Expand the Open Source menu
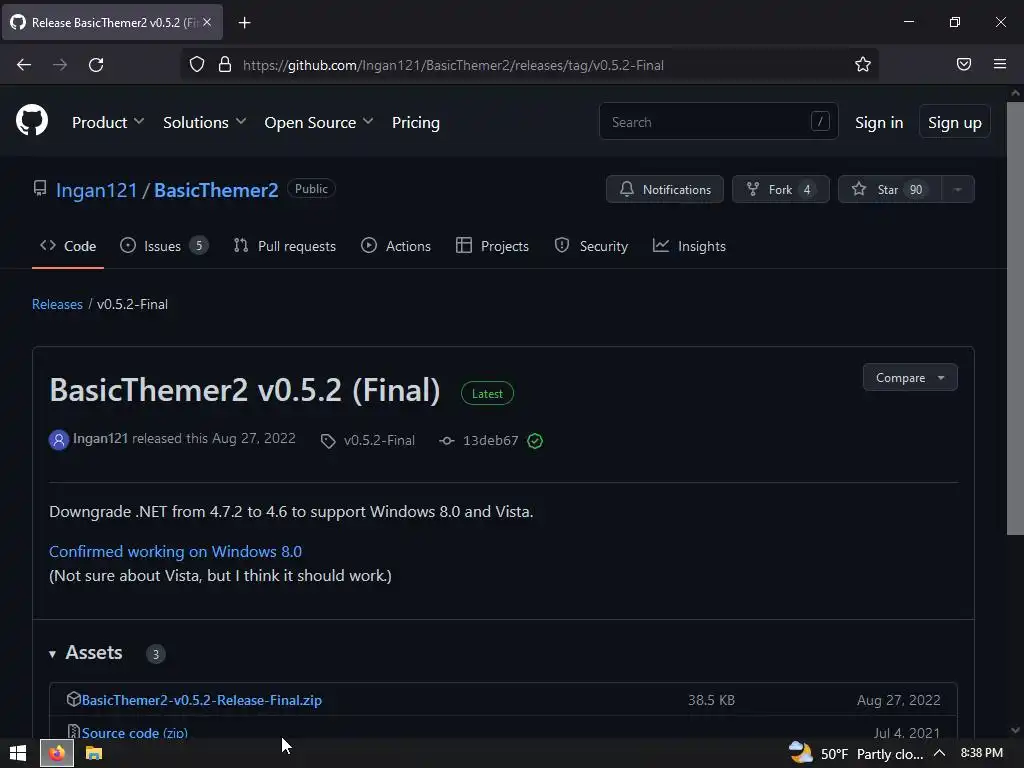This screenshot has width=1024, height=768. click(x=319, y=122)
